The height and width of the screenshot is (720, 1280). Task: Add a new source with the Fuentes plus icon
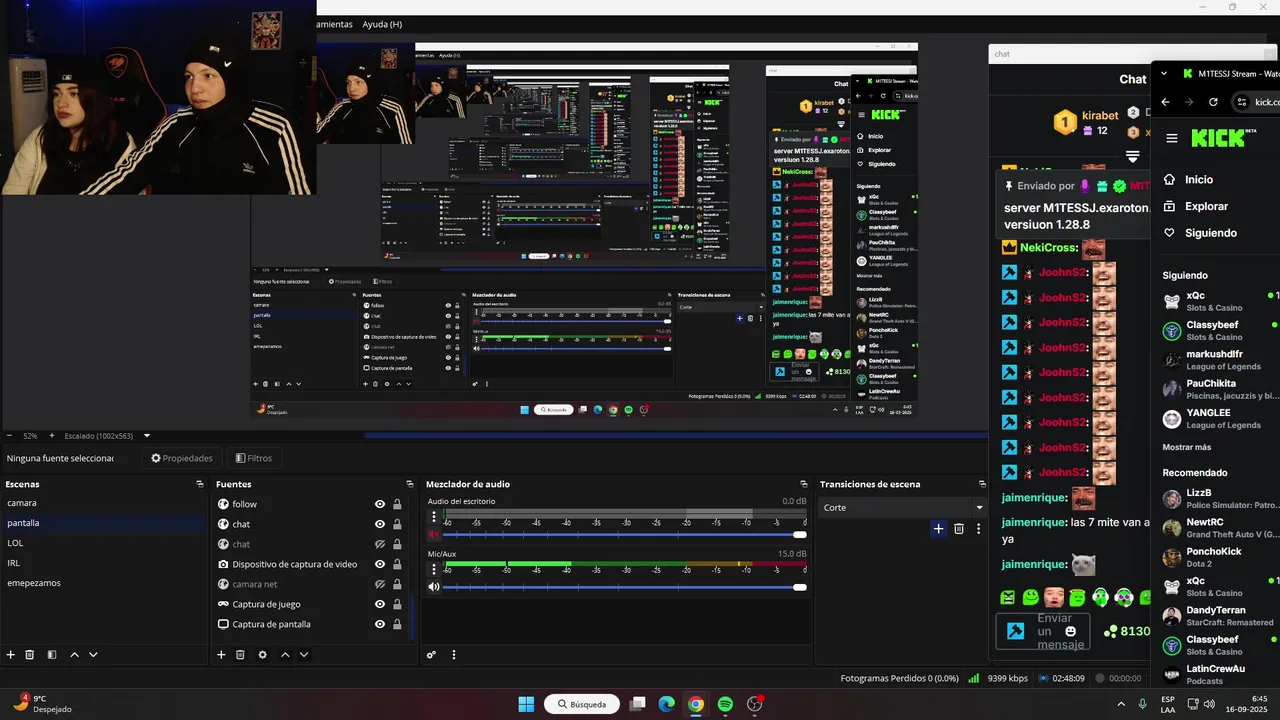pos(221,655)
